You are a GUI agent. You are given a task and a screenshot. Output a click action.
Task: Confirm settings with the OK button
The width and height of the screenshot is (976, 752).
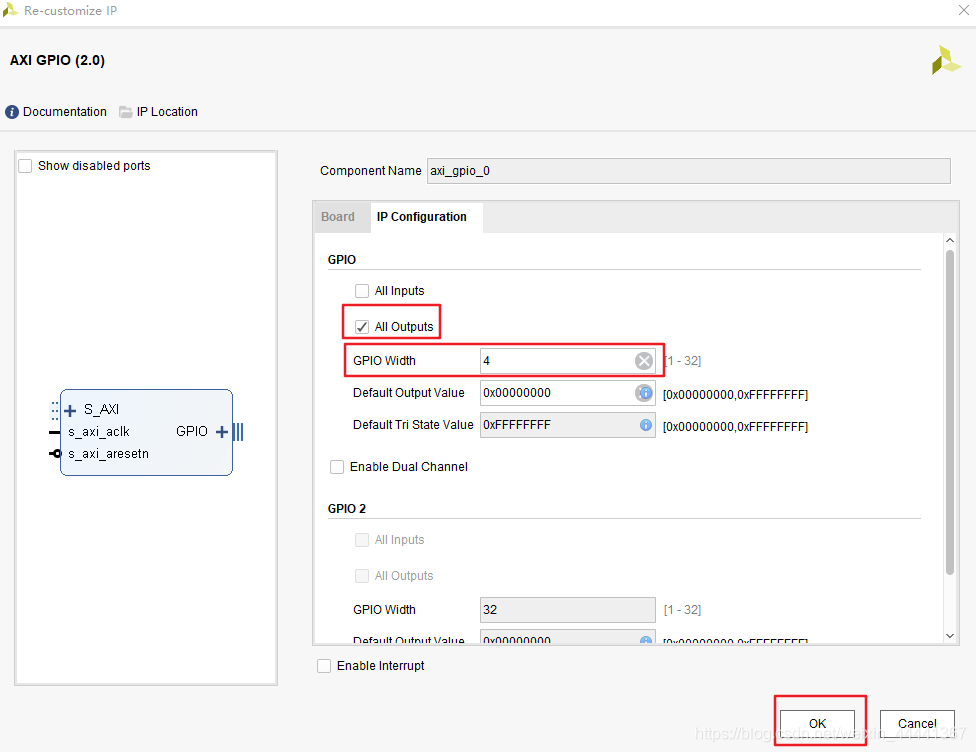coord(817,723)
